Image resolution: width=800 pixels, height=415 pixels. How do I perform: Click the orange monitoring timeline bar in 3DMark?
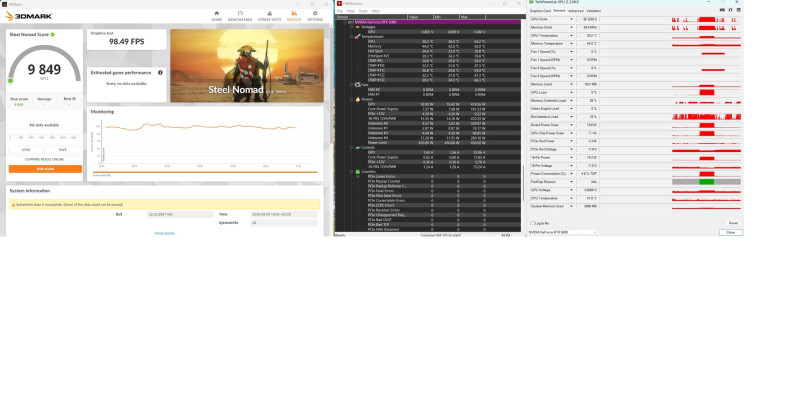(x=205, y=173)
